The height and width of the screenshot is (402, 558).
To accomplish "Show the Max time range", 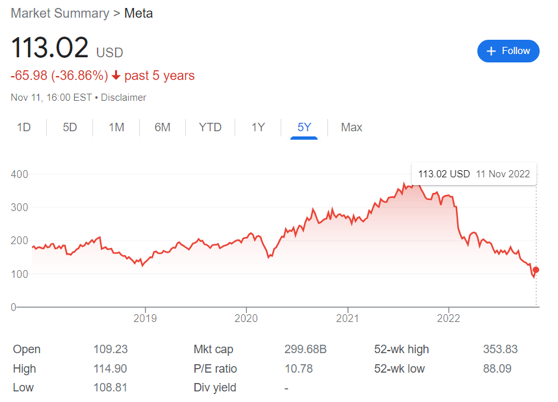I will point(352,127).
